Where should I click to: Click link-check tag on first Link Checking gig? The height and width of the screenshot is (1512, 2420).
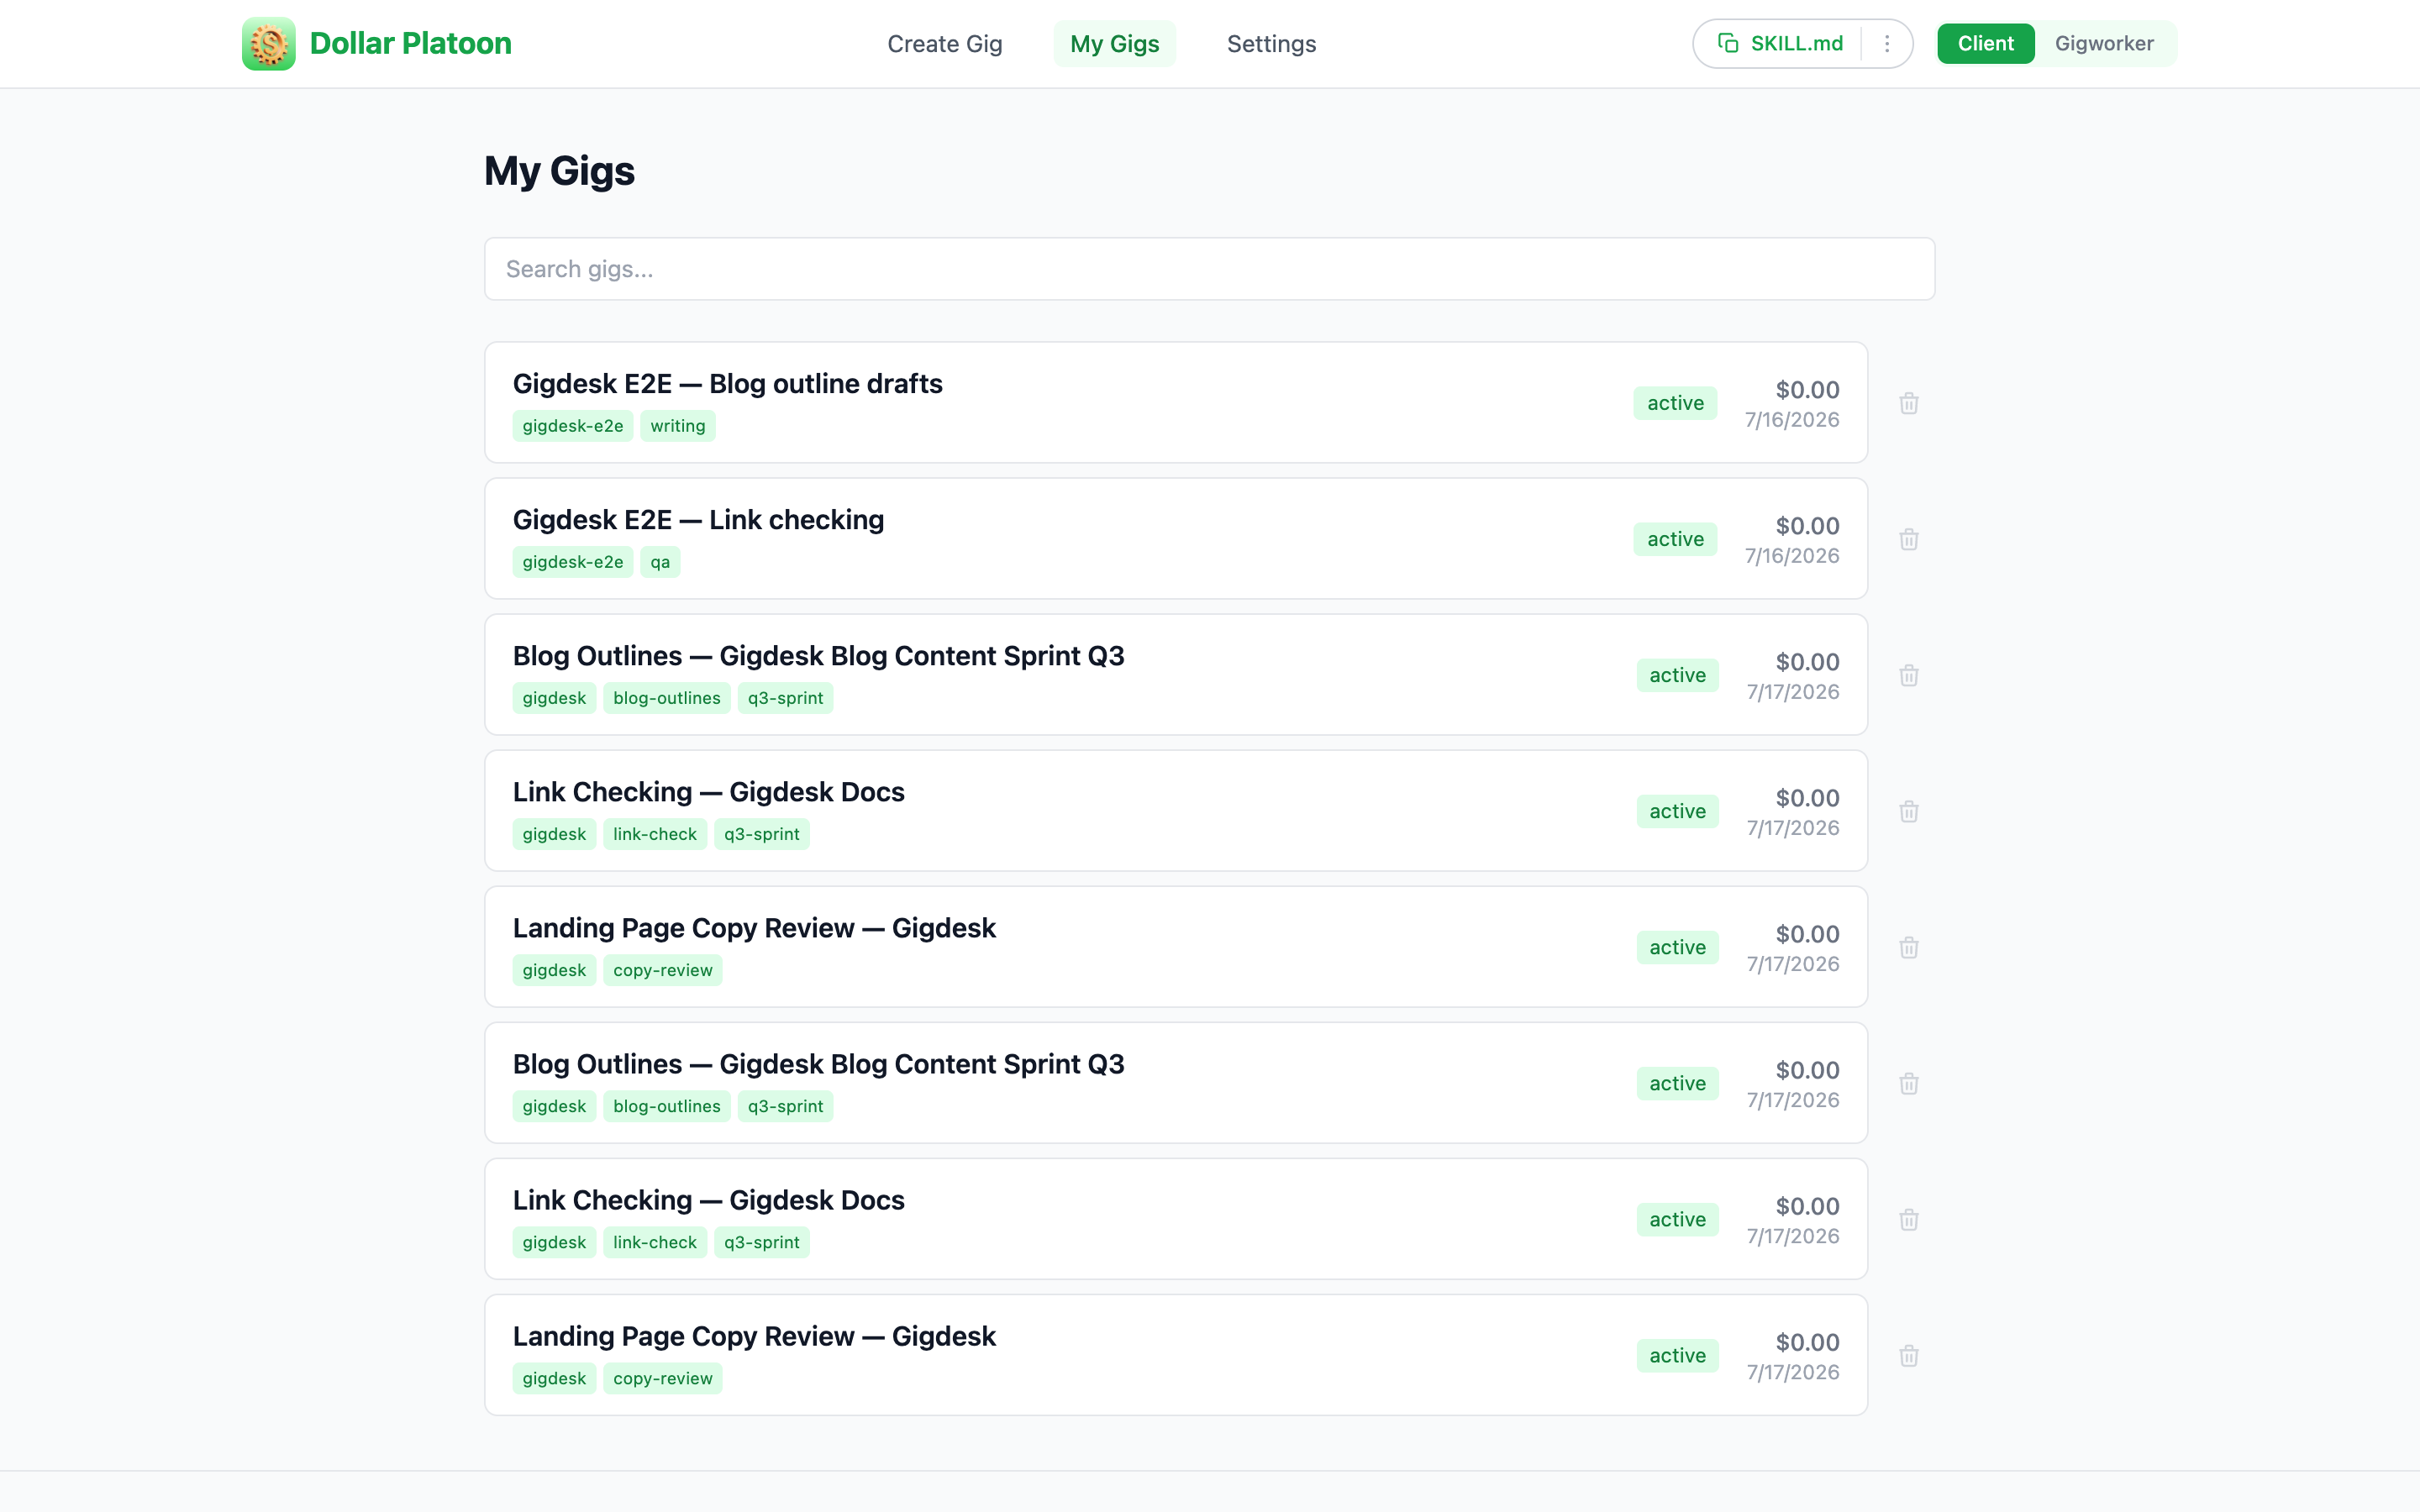tap(654, 834)
